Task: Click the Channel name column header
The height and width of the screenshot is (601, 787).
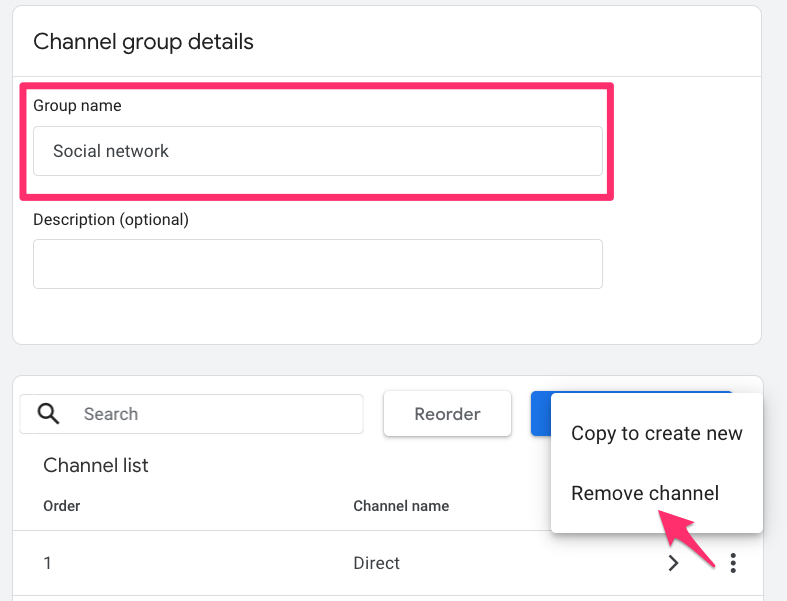Action: click(401, 506)
